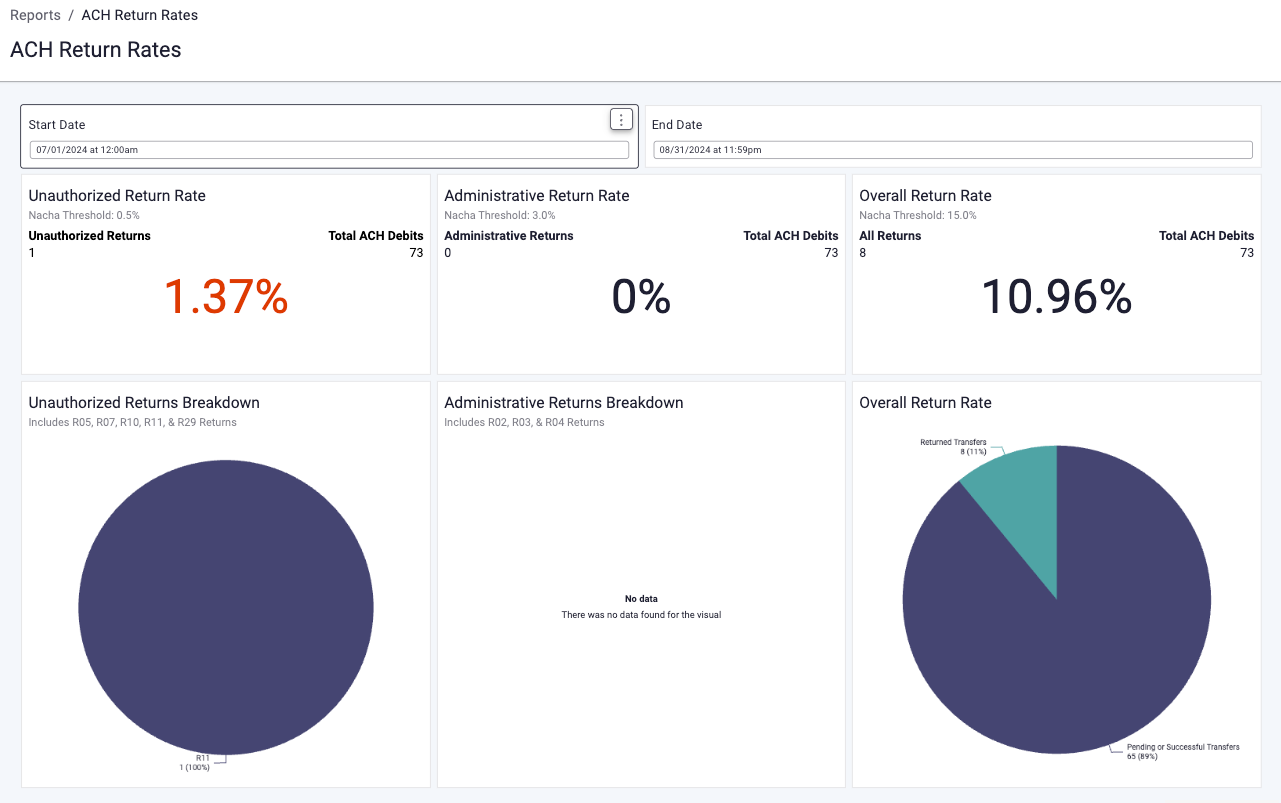
Task: Click the 10.96% overall return rate value
Action: pos(1056,298)
